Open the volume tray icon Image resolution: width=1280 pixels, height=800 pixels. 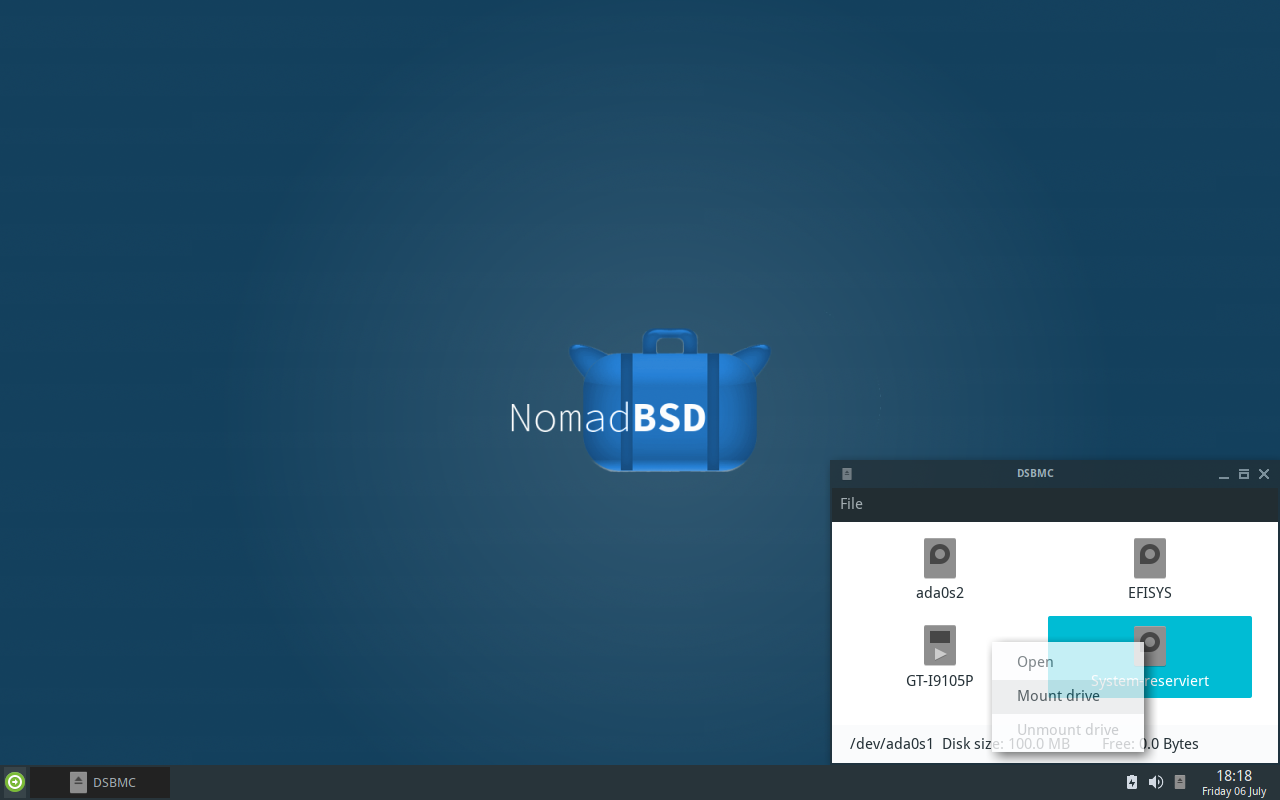click(x=1156, y=782)
